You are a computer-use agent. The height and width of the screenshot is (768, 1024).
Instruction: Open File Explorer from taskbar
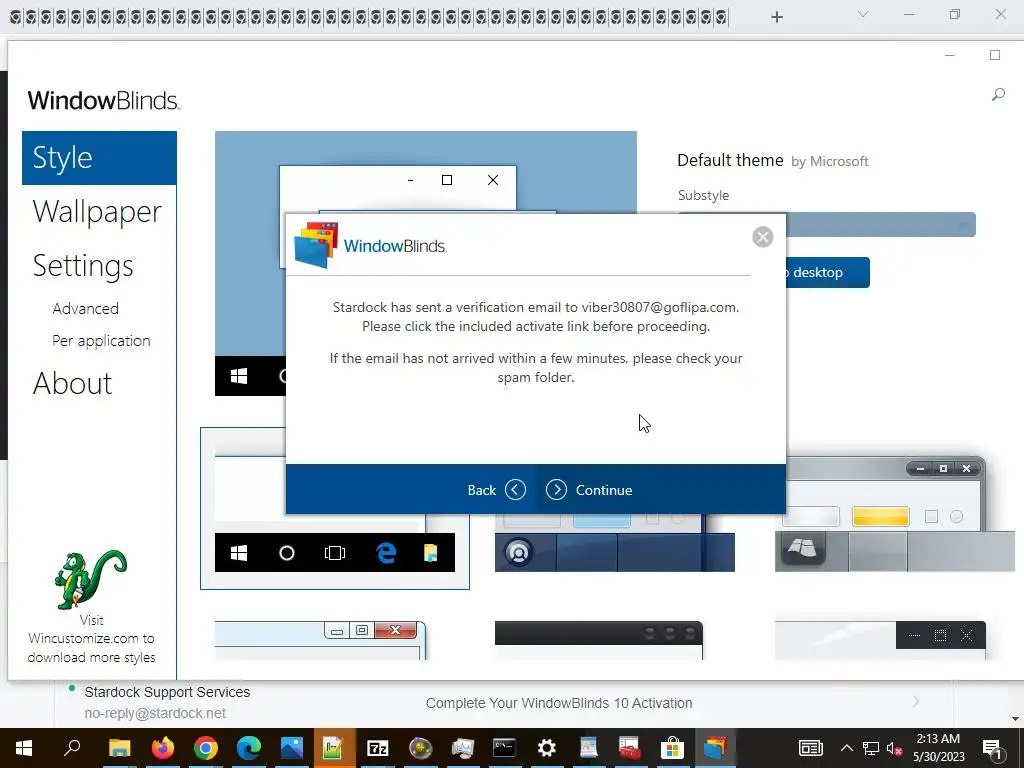[119, 748]
